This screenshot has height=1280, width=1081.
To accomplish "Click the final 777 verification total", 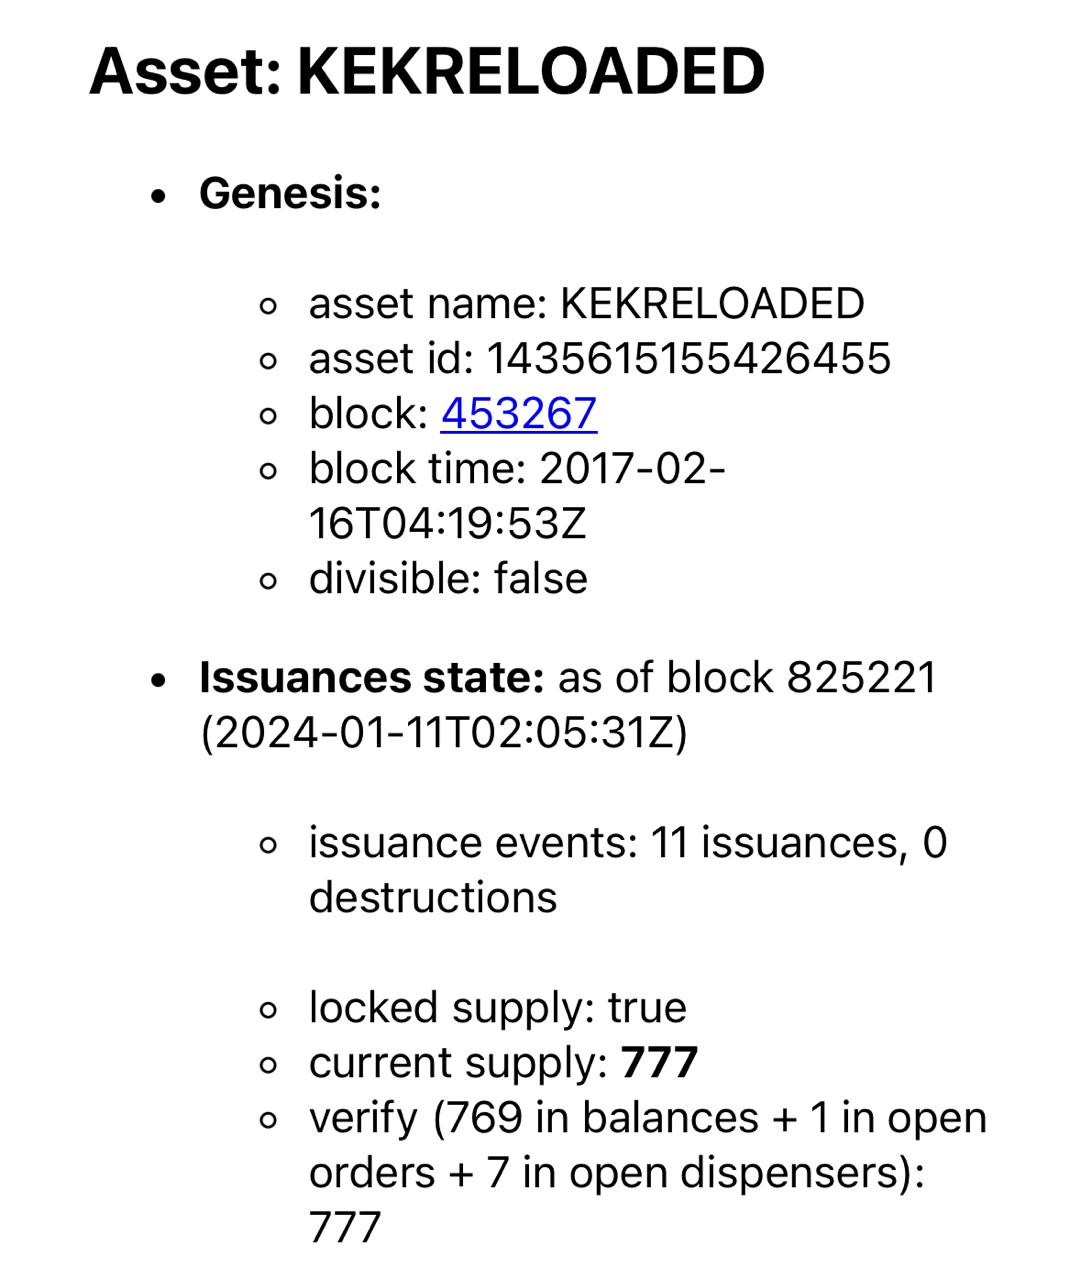I will [x=345, y=1227].
